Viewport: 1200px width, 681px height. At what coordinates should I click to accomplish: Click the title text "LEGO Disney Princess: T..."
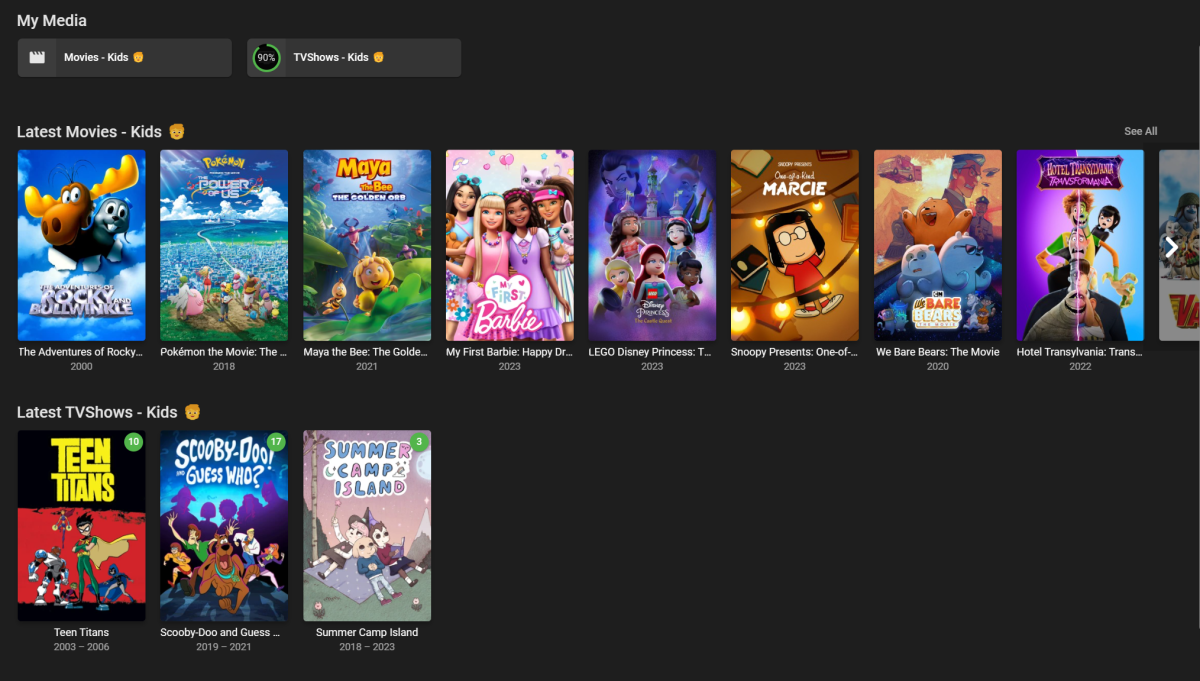click(x=652, y=352)
